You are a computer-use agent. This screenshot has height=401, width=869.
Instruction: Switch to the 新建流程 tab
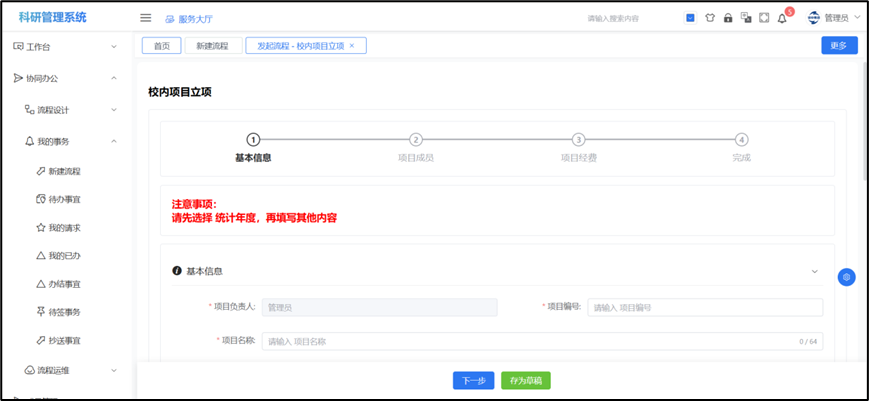213,46
